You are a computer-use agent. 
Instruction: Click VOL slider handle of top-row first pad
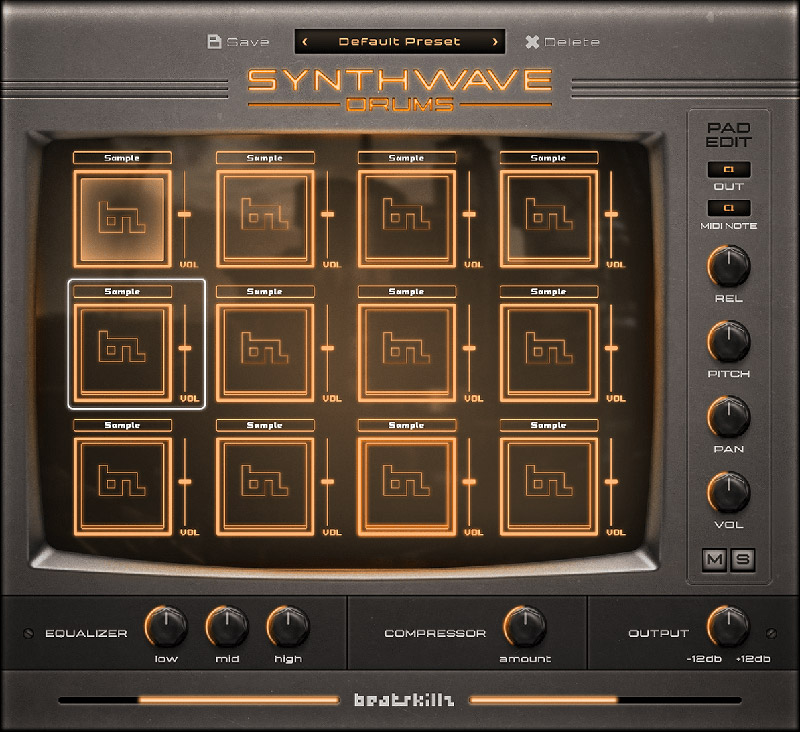[185, 214]
